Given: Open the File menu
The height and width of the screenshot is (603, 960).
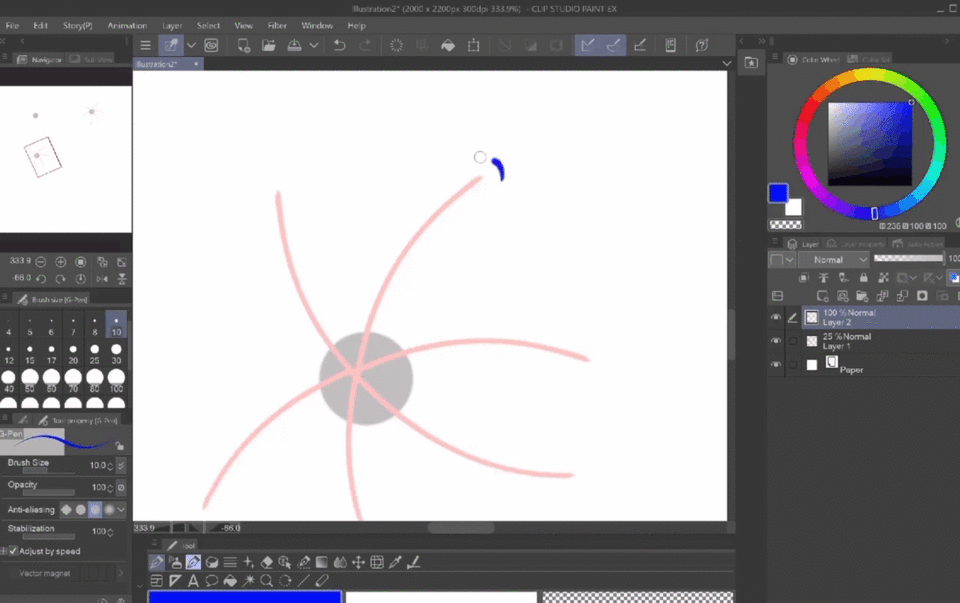Looking at the screenshot, I should [x=12, y=26].
